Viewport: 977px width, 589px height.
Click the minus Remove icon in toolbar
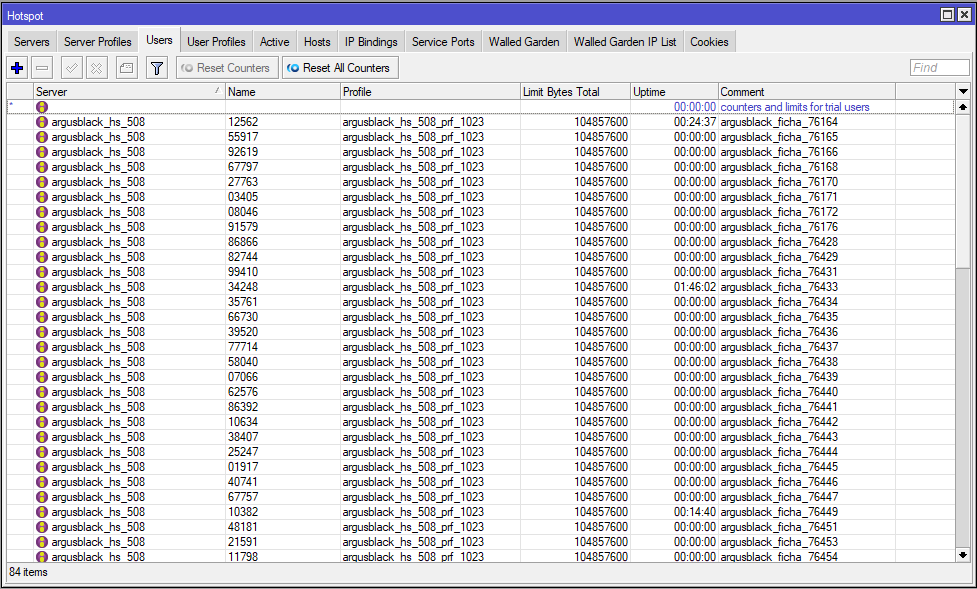42,68
